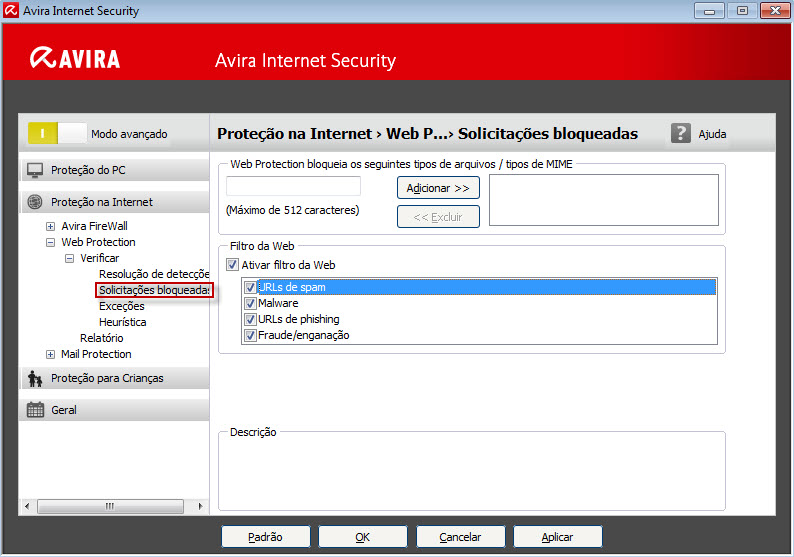Open the Proteção na Internet section
This screenshot has height=557, width=794.
click(115, 202)
